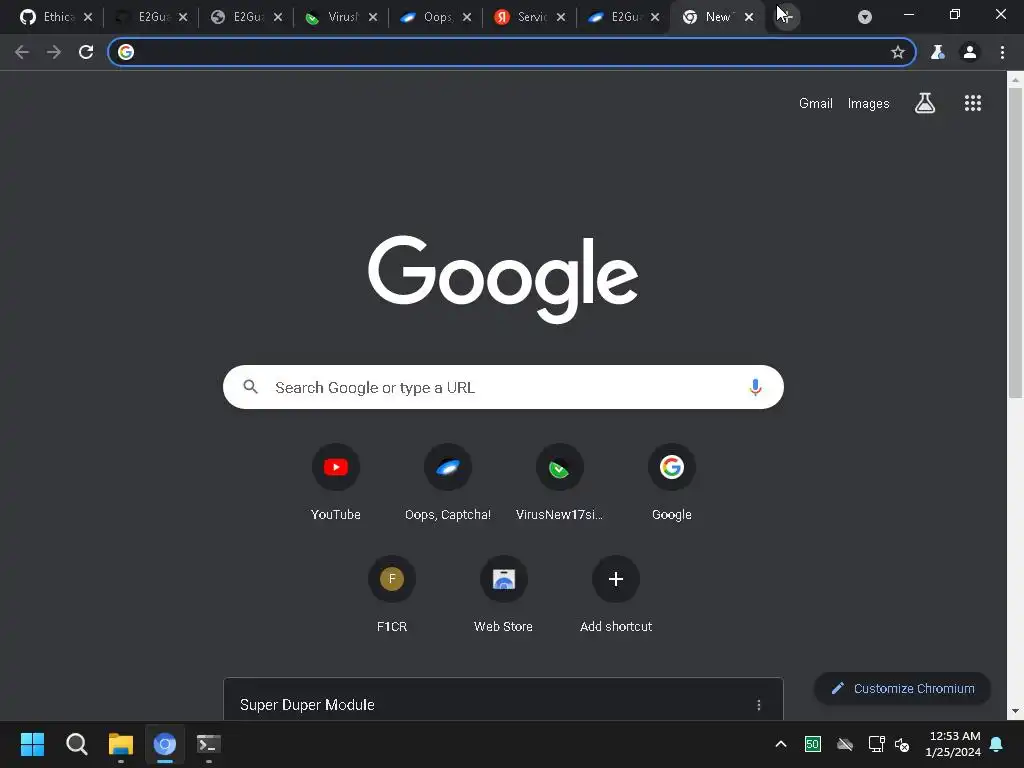Open Windows taskbar search
The image size is (1024, 768).
76,744
